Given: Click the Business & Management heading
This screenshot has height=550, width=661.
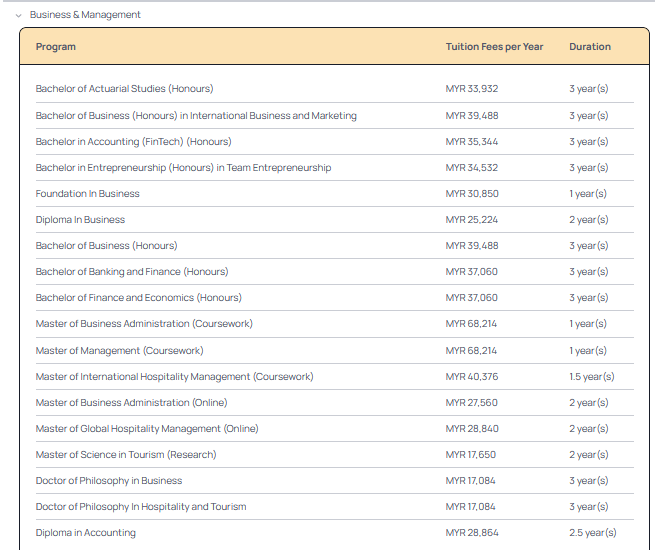Looking at the screenshot, I should [85, 15].
